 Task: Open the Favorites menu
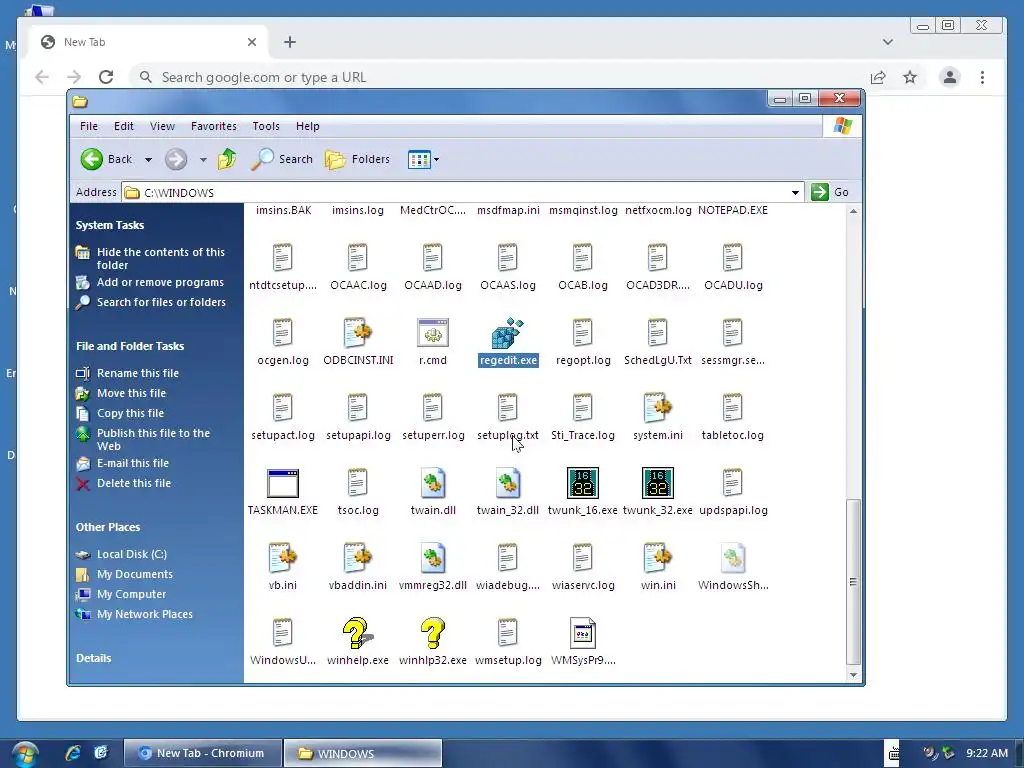tap(214, 126)
